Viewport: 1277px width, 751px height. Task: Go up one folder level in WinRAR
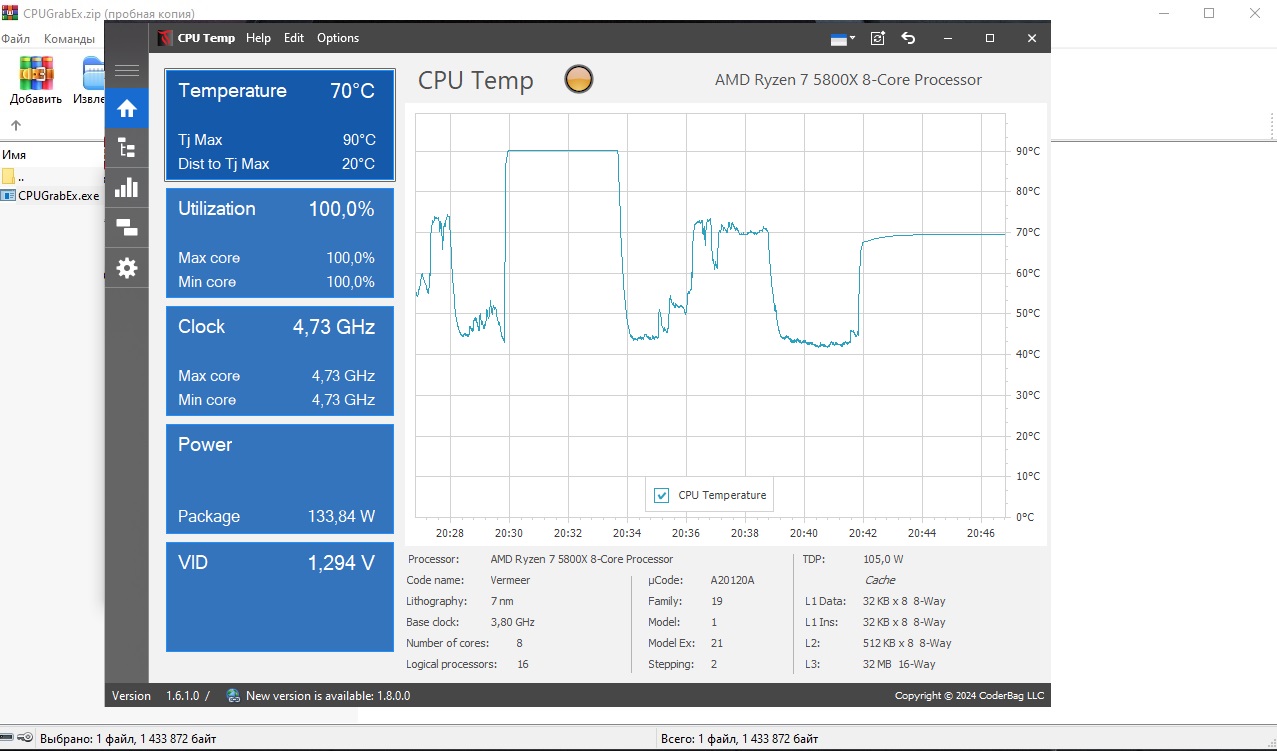click(x=15, y=126)
